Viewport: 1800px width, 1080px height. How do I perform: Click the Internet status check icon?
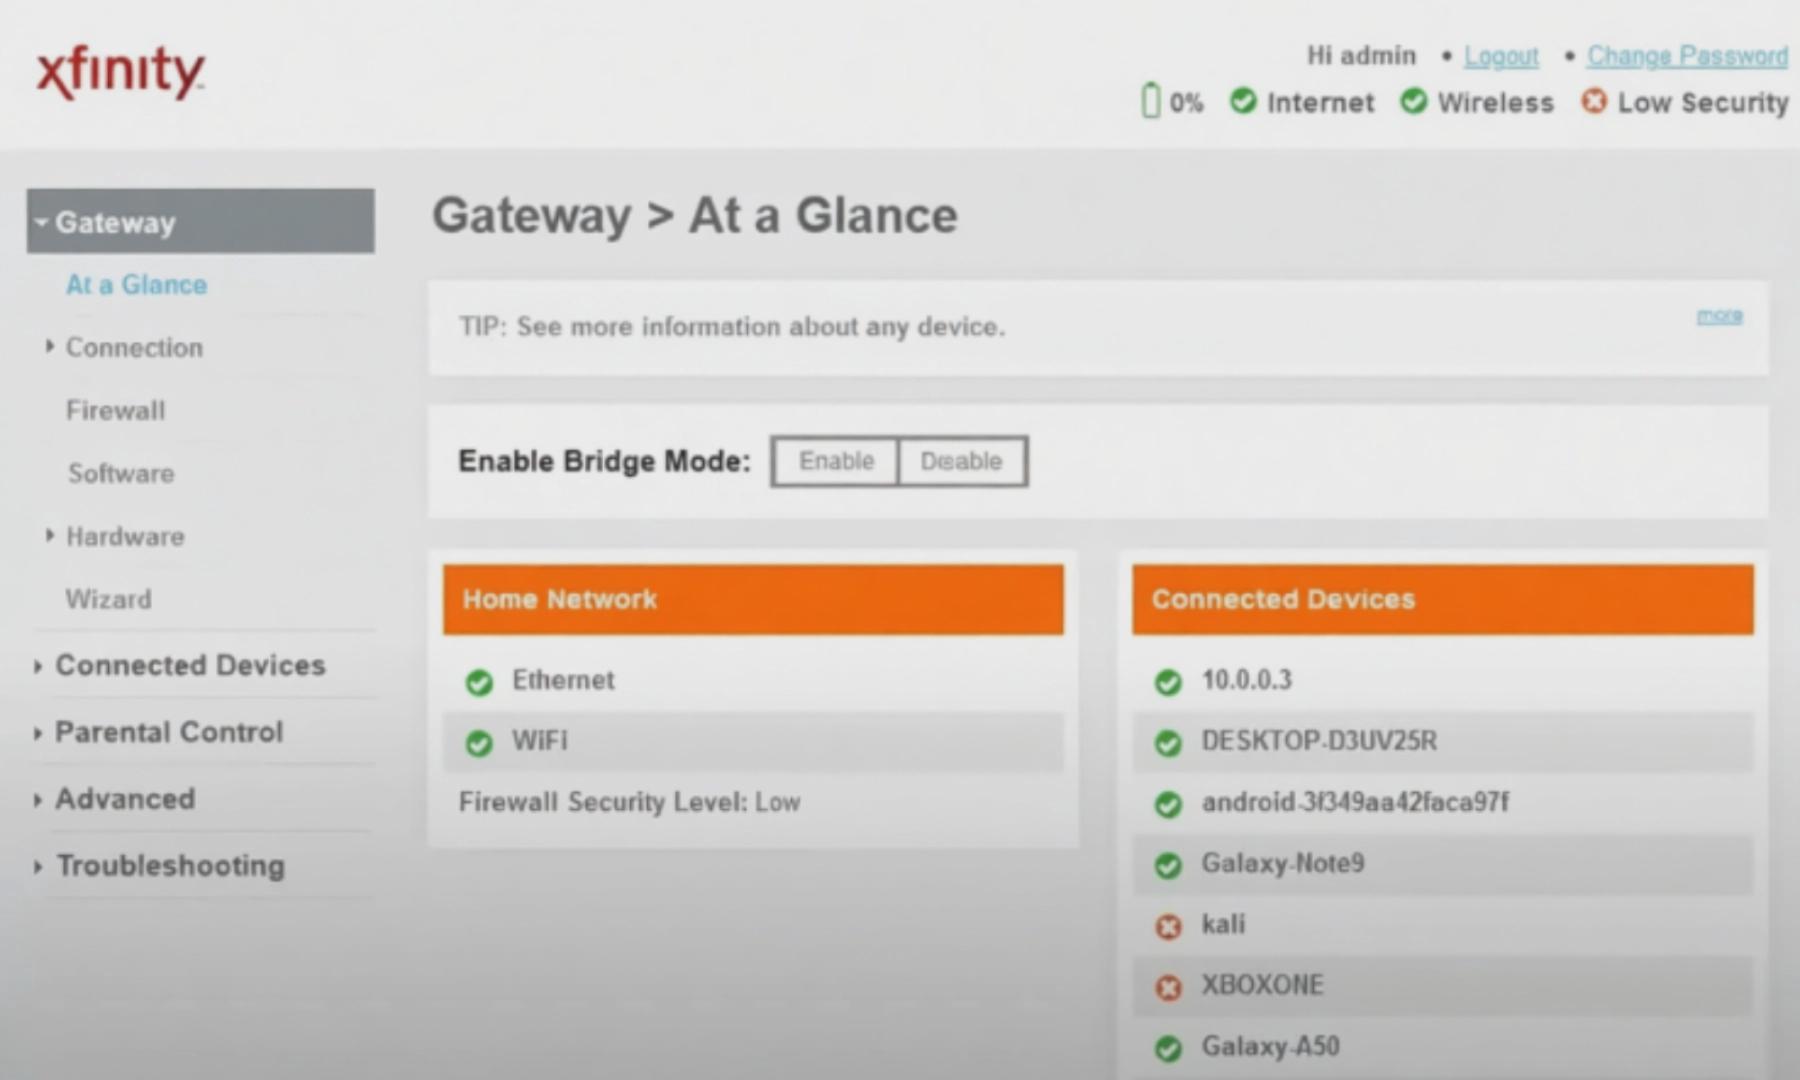pos(1243,101)
